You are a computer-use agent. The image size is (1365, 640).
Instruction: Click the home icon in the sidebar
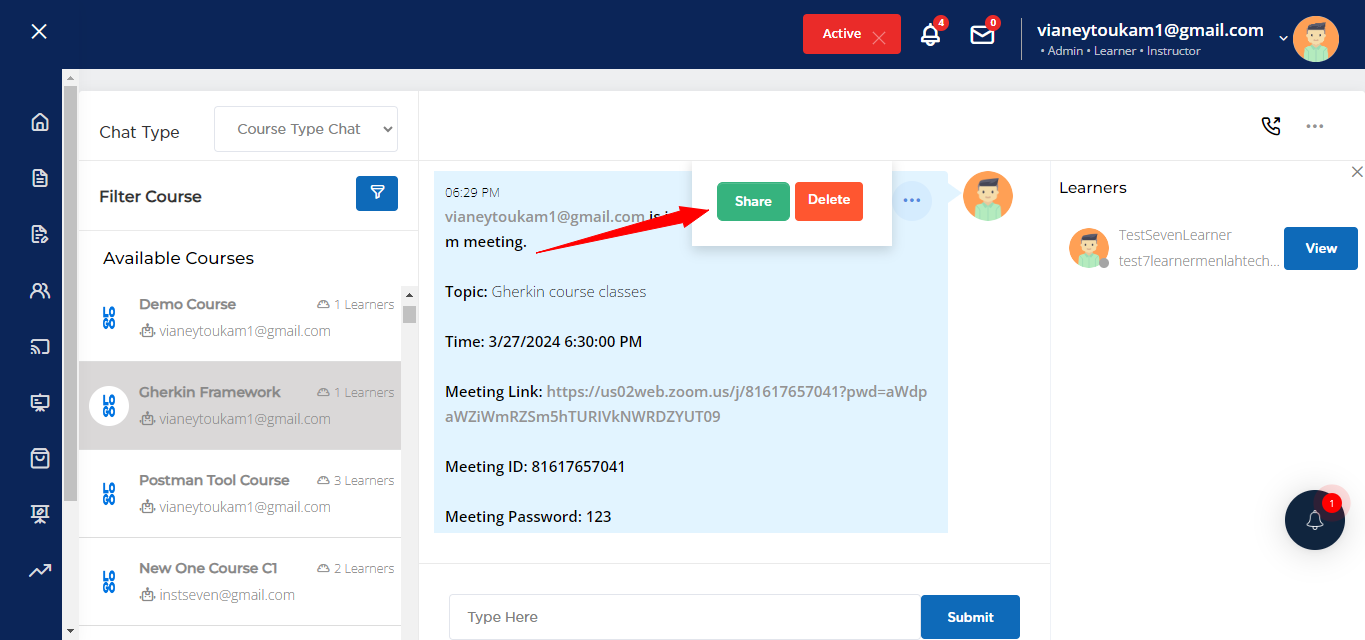coord(40,122)
